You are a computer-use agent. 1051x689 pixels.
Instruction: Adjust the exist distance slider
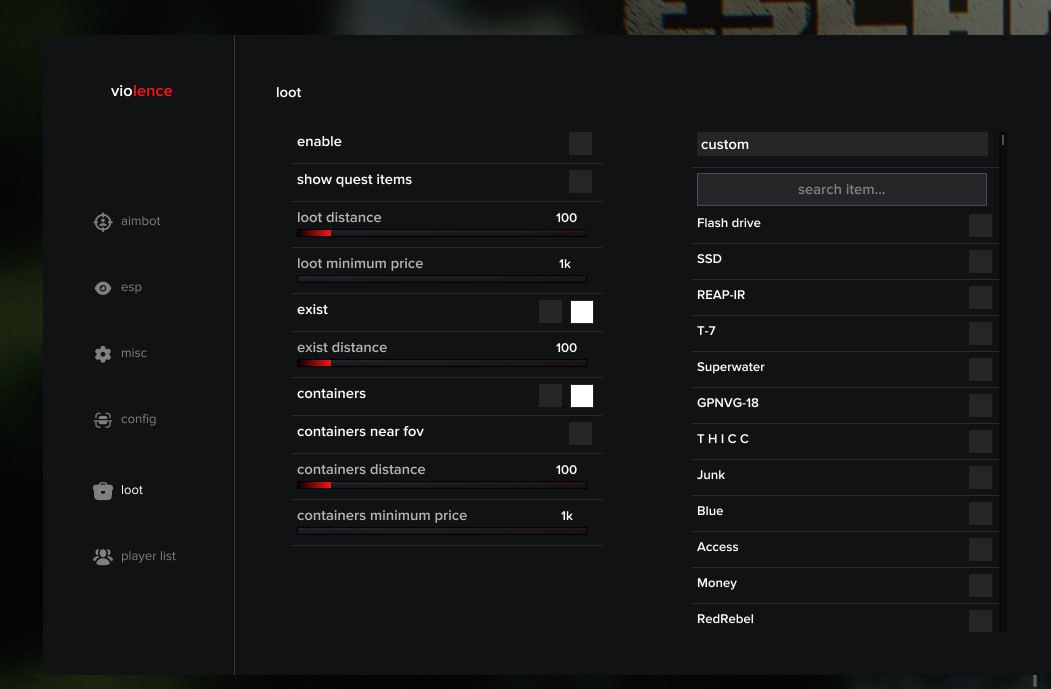[442, 363]
